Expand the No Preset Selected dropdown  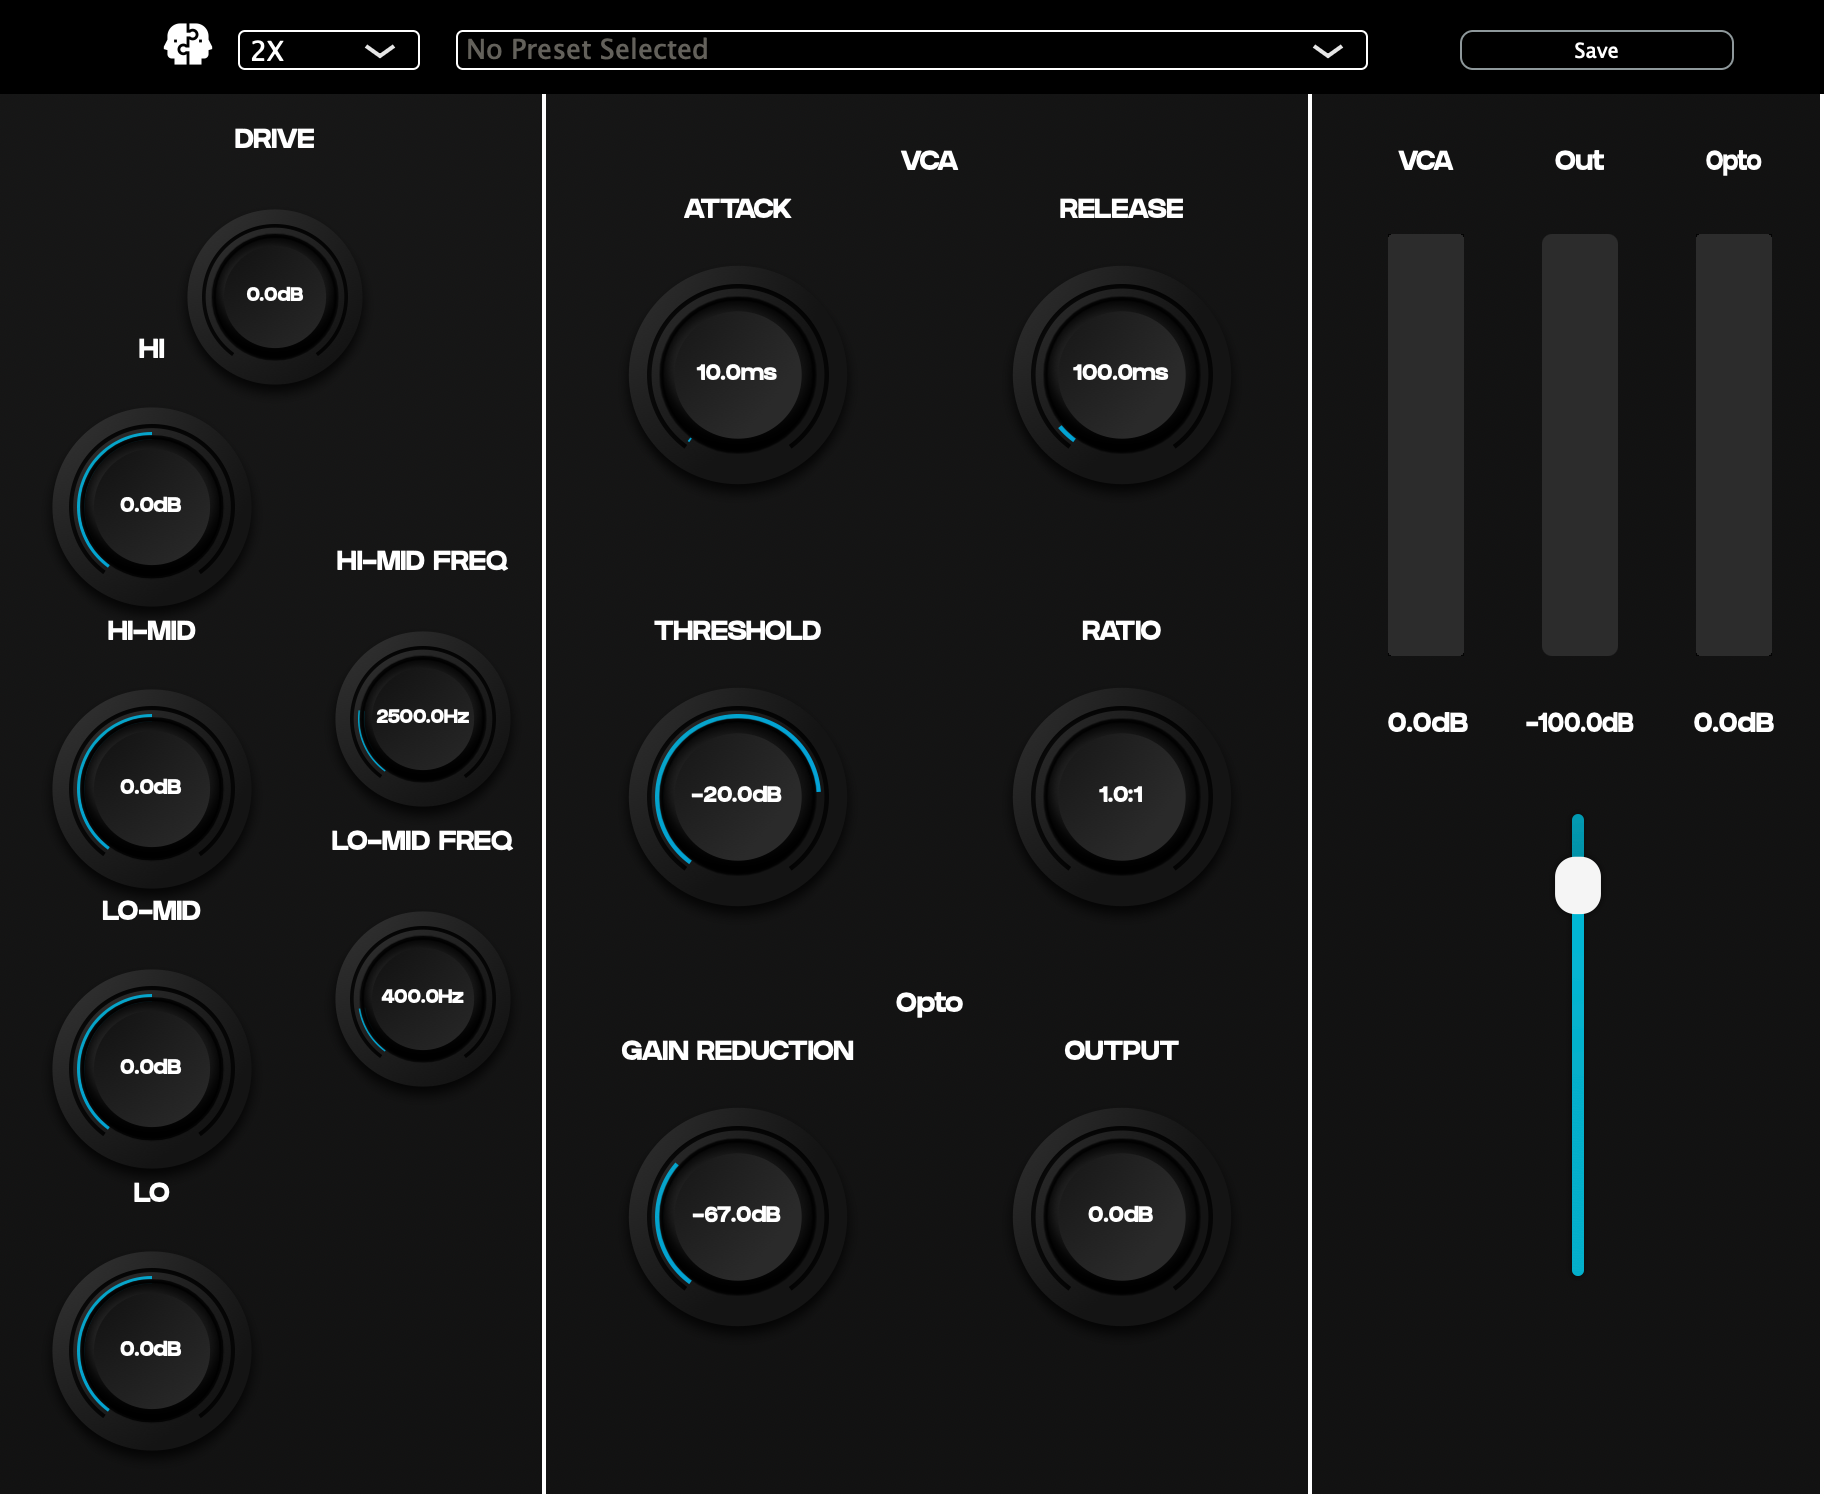tap(911, 50)
